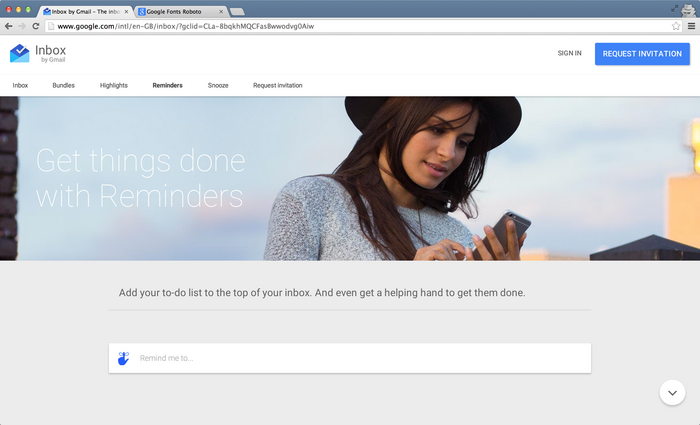Screen dimensions: 700x425
Task: Click the scroll-down chevron circle button
Action: pyautogui.click(x=672, y=393)
